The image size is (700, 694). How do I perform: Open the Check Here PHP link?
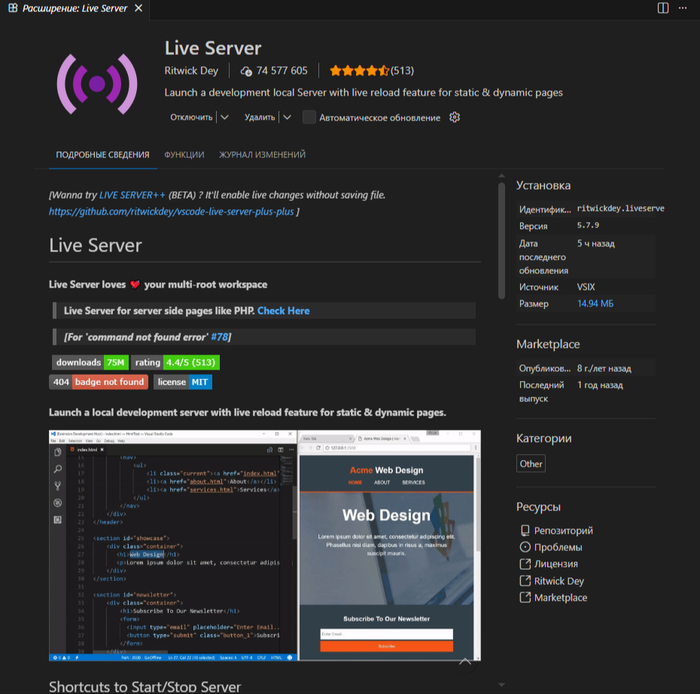pyautogui.click(x=283, y=311)
